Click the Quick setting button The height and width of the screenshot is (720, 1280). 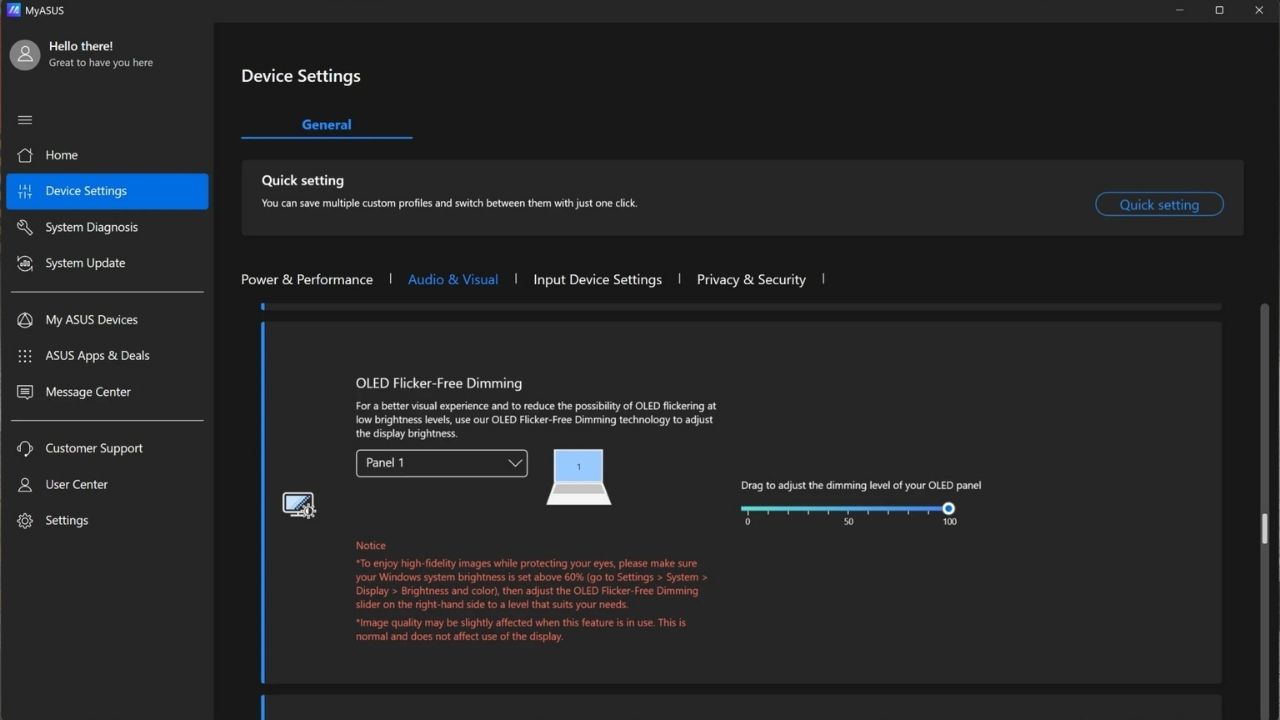click(x=1159, y=205)
